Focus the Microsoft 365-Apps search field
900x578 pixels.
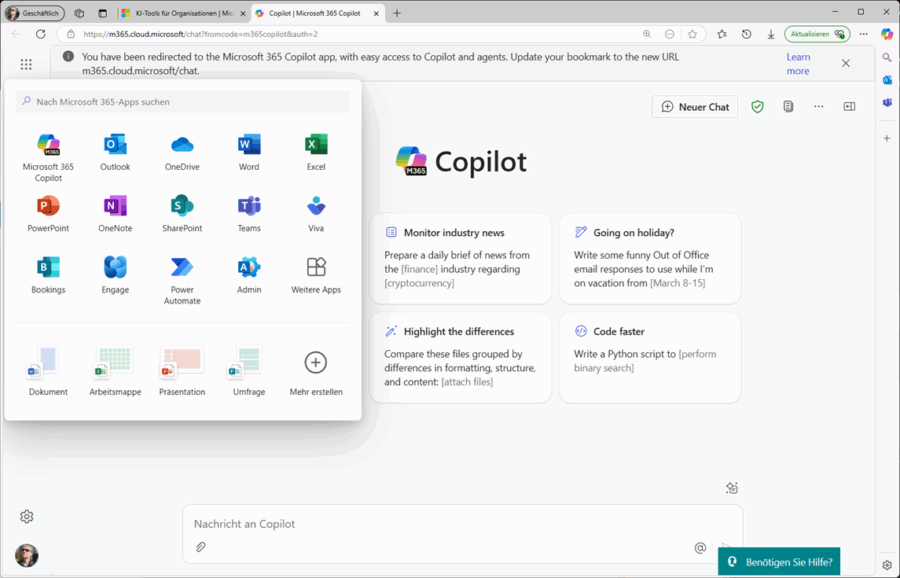[x=183, y=102]
